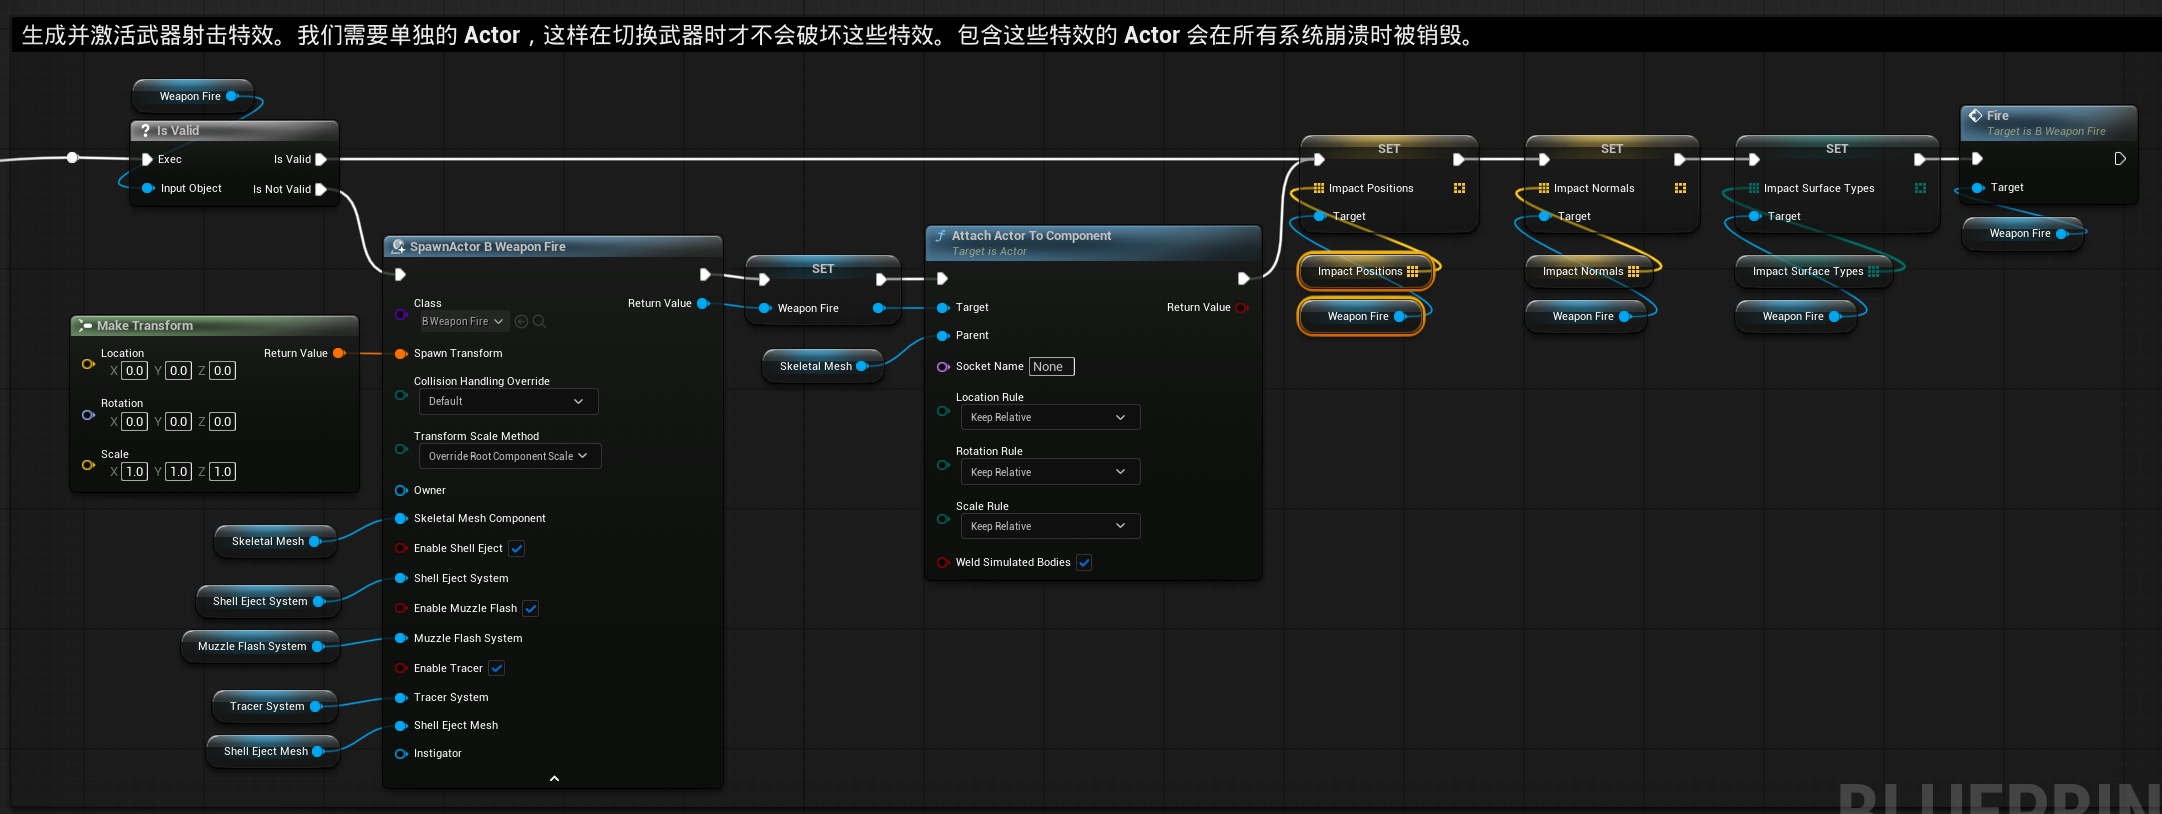Click the Owner input pin on SpawnActor

pos(401,490)
